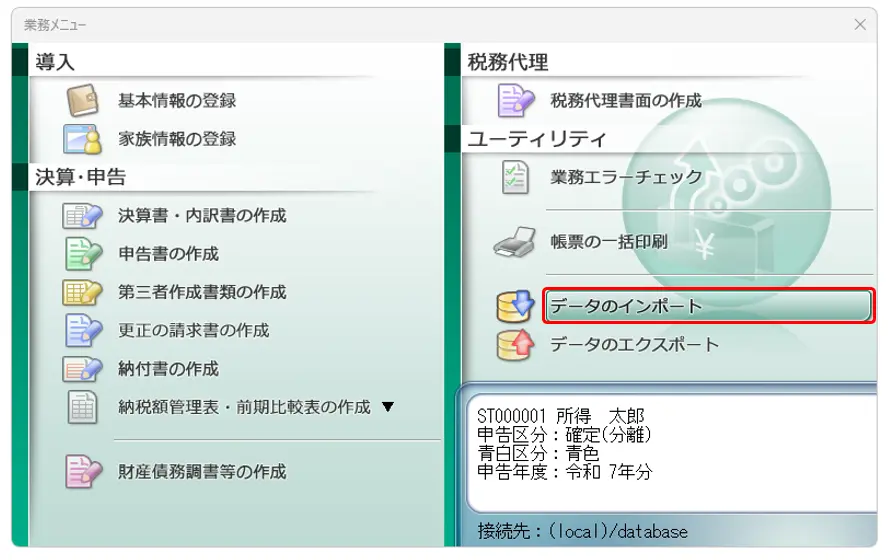Viewport: 896px width, 560px height.
Task: Click the 税務代理書面 pencil document icon
Action: (516, 101)
